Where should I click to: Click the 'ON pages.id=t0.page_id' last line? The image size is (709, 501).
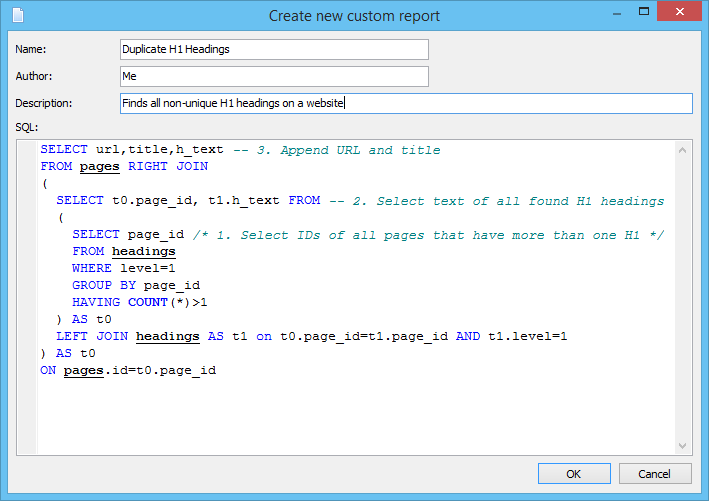[128, 370]
